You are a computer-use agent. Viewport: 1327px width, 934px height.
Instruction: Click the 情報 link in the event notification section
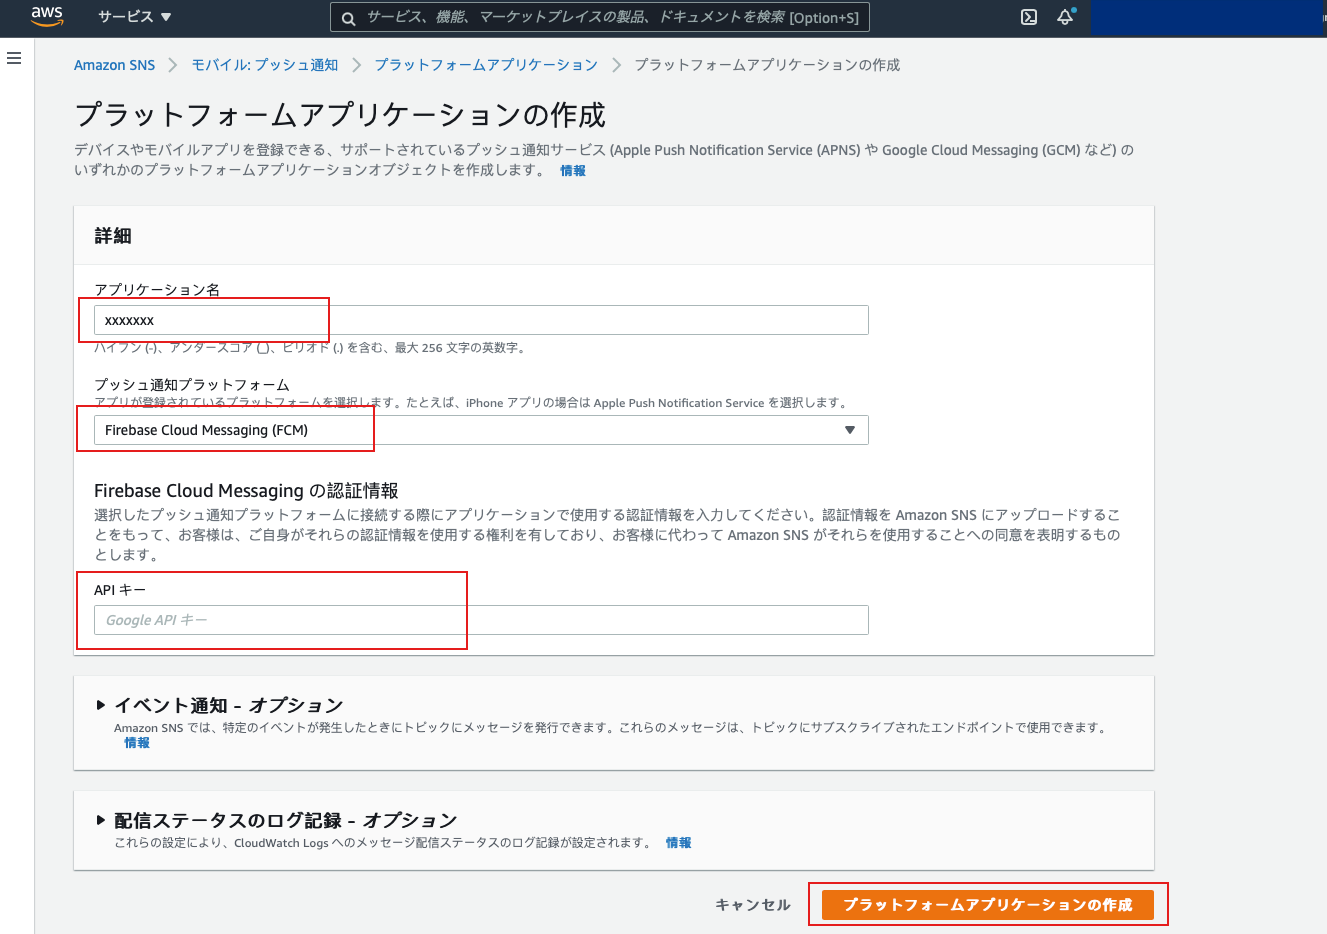click(x=136, y=743)
